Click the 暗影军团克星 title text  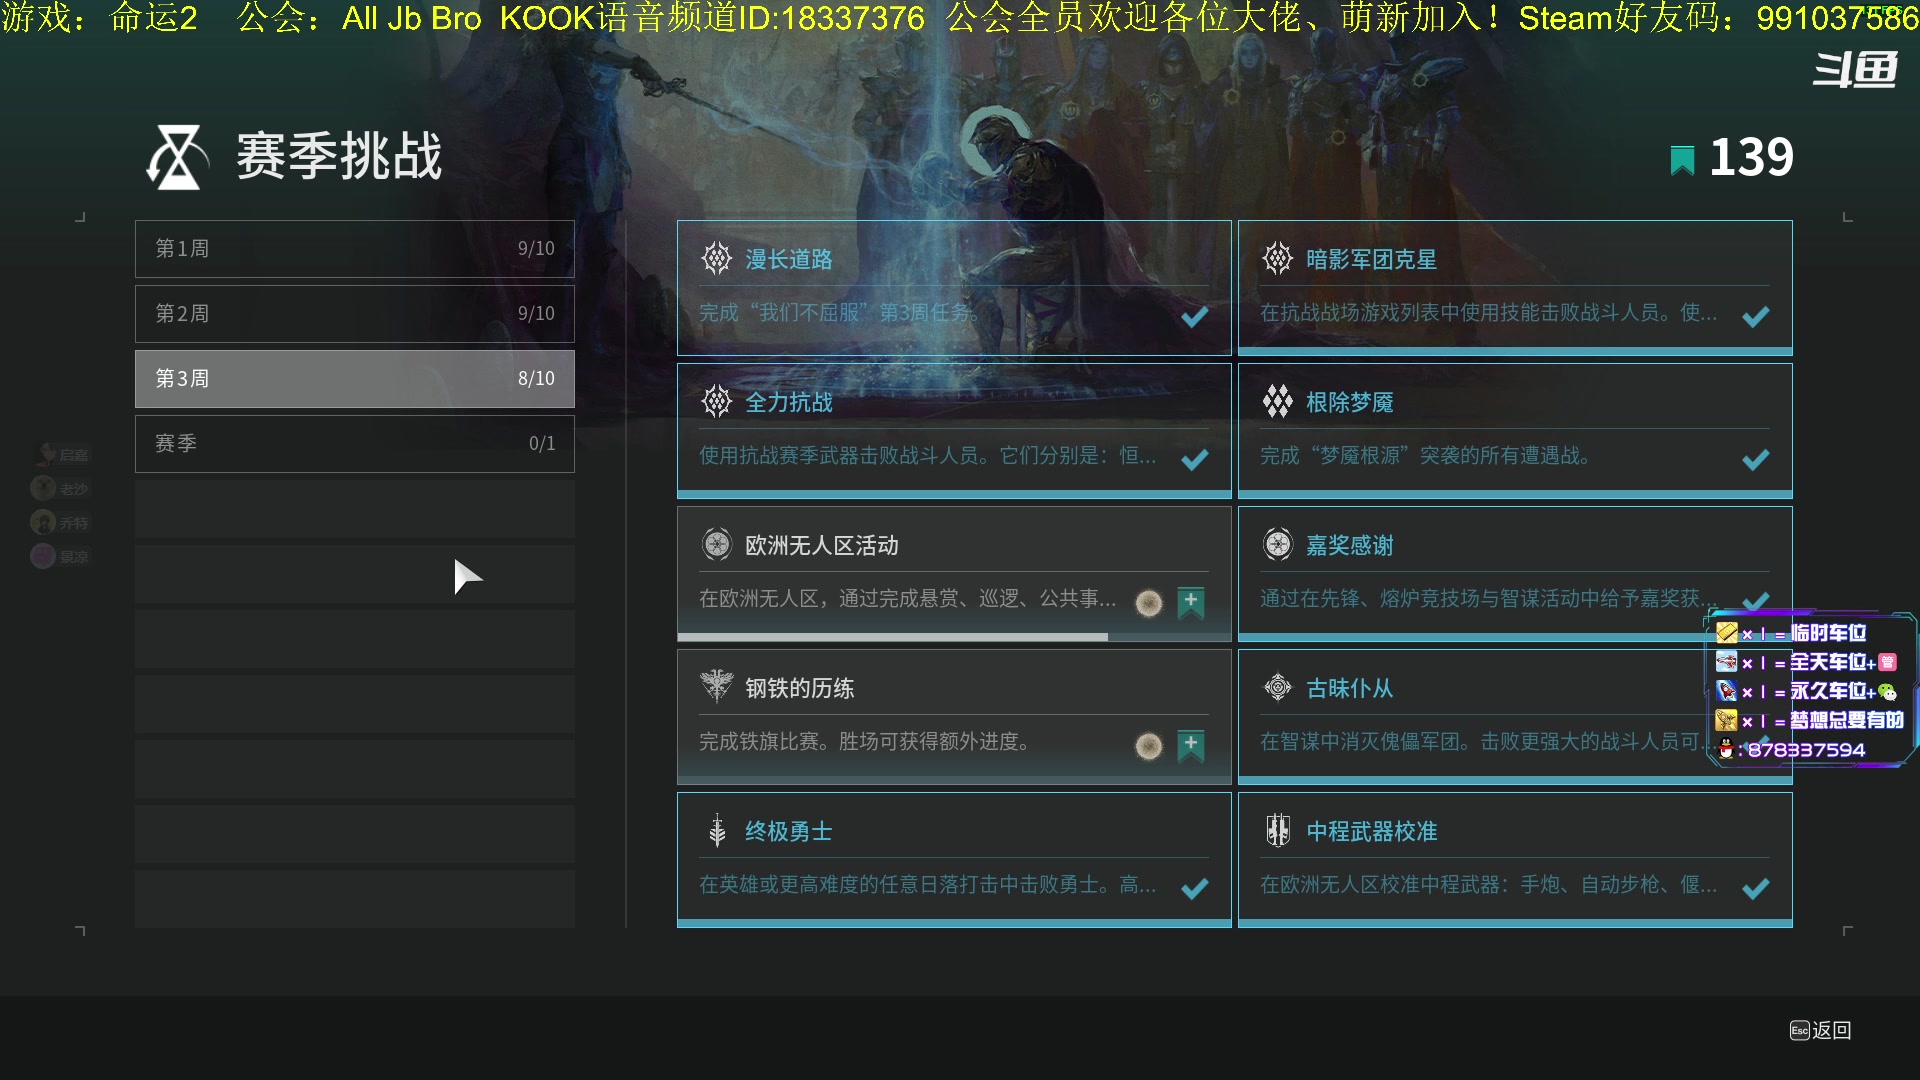1372,260
